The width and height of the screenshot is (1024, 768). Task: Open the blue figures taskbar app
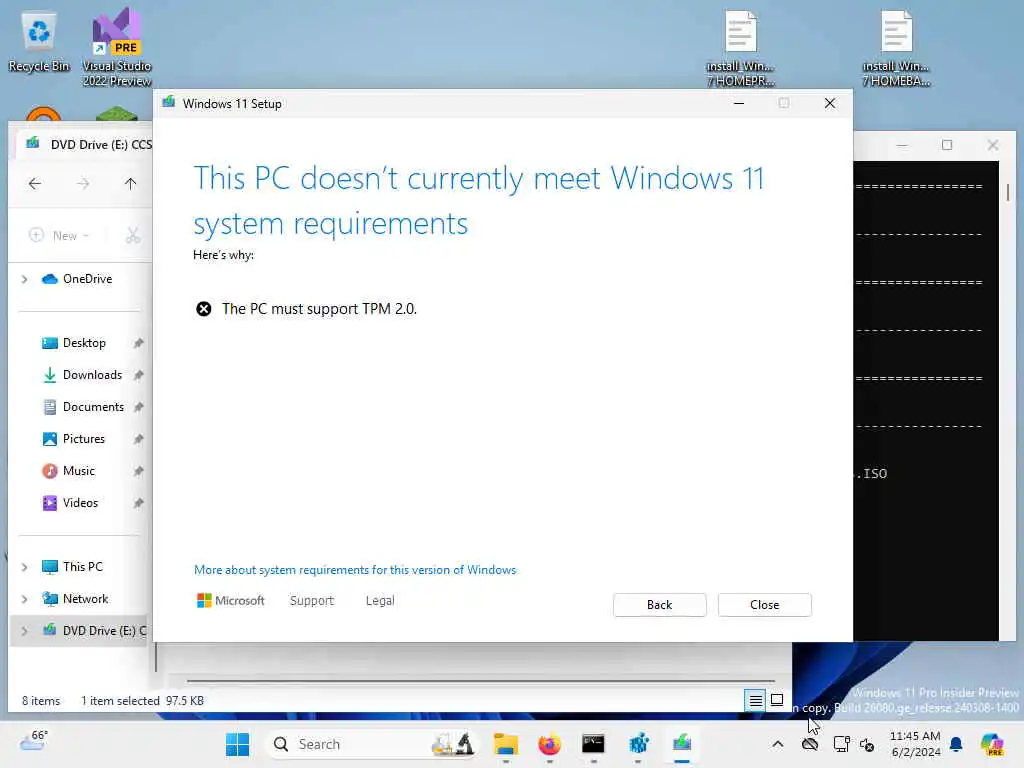click(638, 744)
